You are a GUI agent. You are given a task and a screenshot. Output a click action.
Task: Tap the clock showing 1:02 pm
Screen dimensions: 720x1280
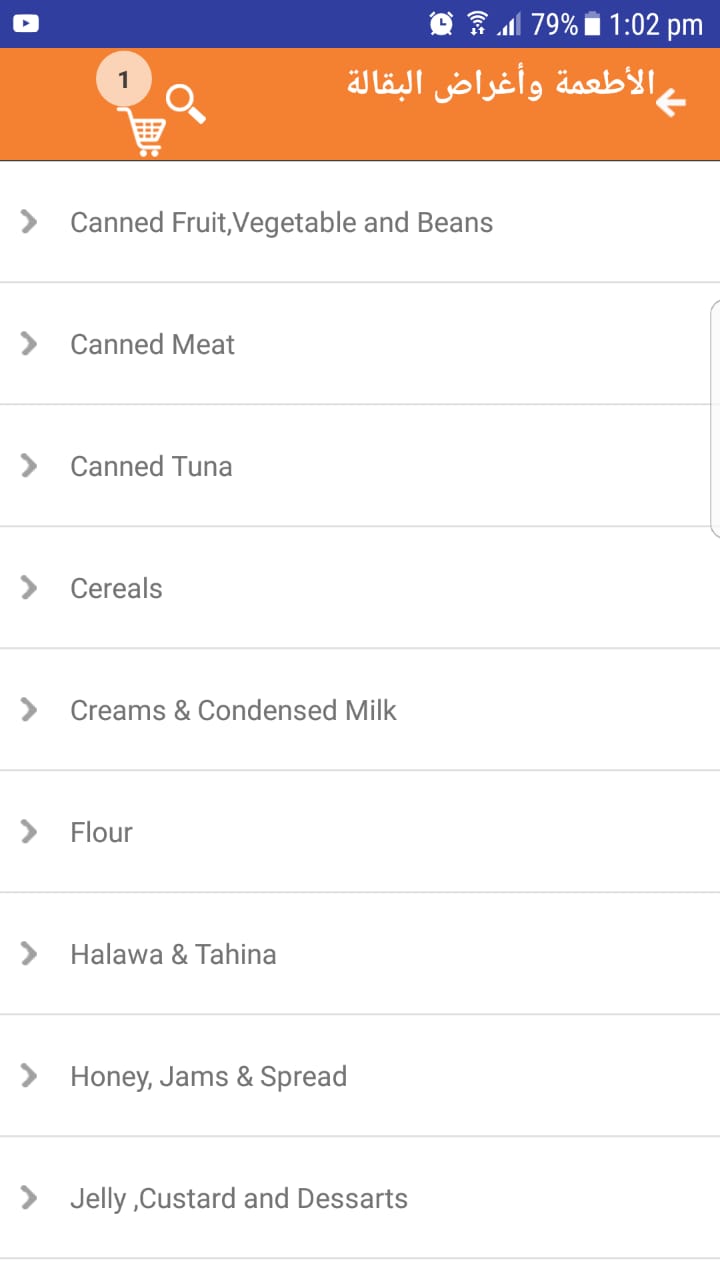click(656, 24)
